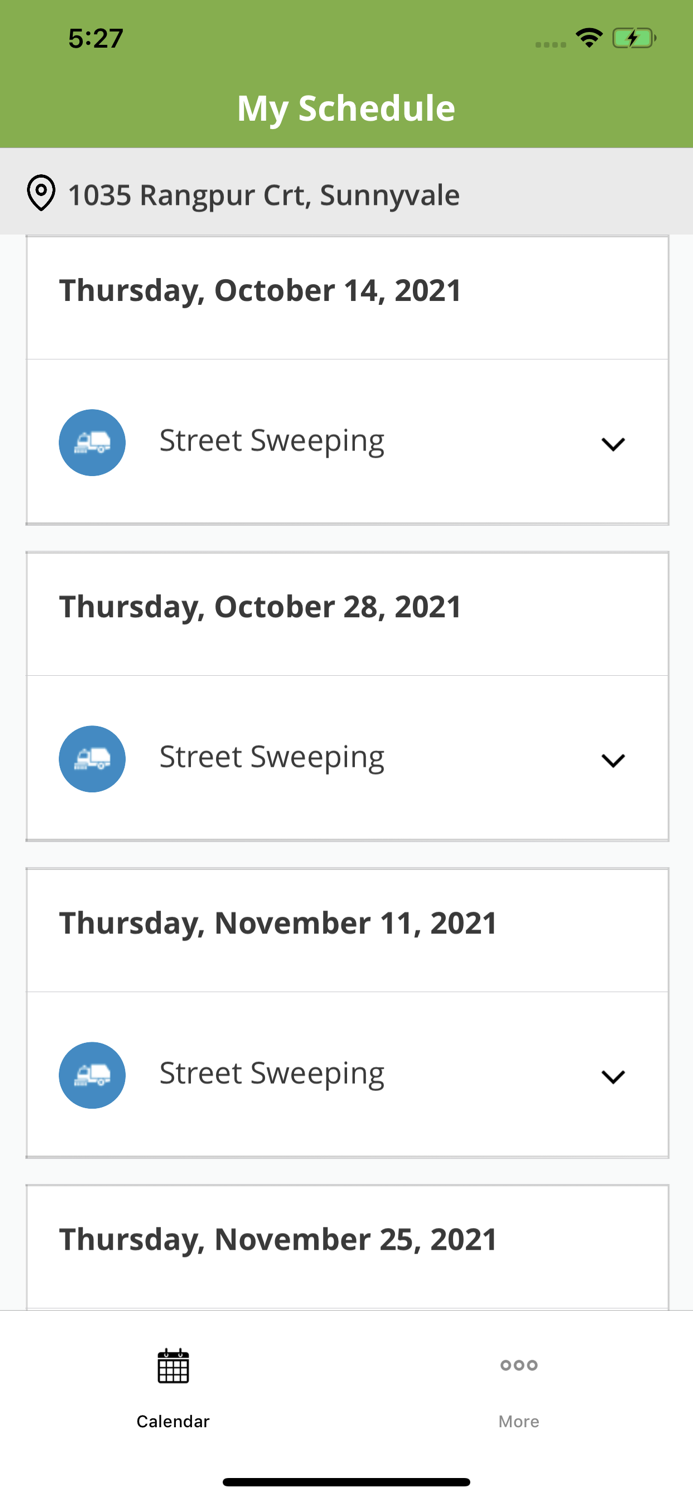The width and height of the screenshot is (693, 1500).
Task: Select the Street Sweeping truck icon for October 14
Action: click(x=92, y=442)
